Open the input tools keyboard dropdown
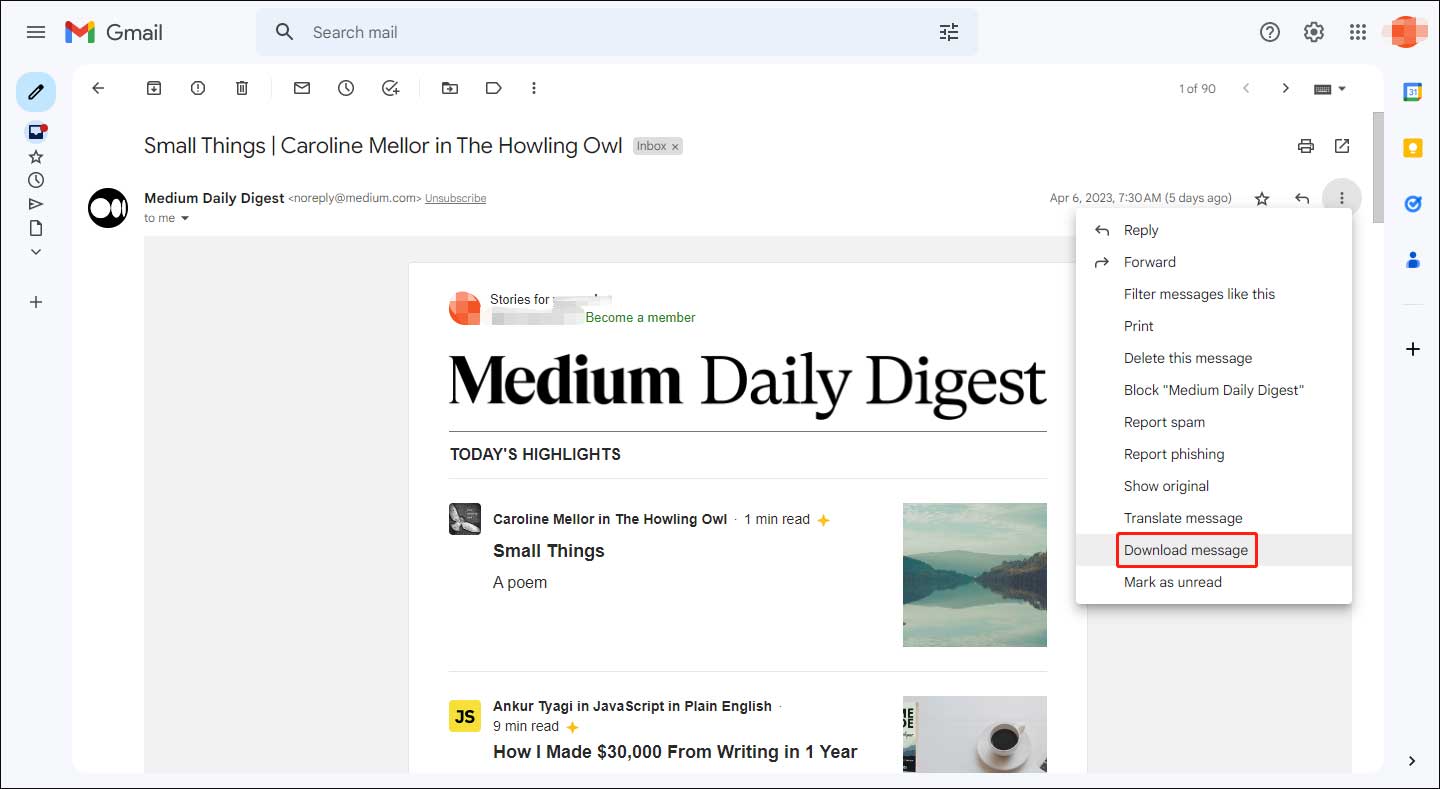This screenshot has width=1440, height=789. click(1330, 88)
